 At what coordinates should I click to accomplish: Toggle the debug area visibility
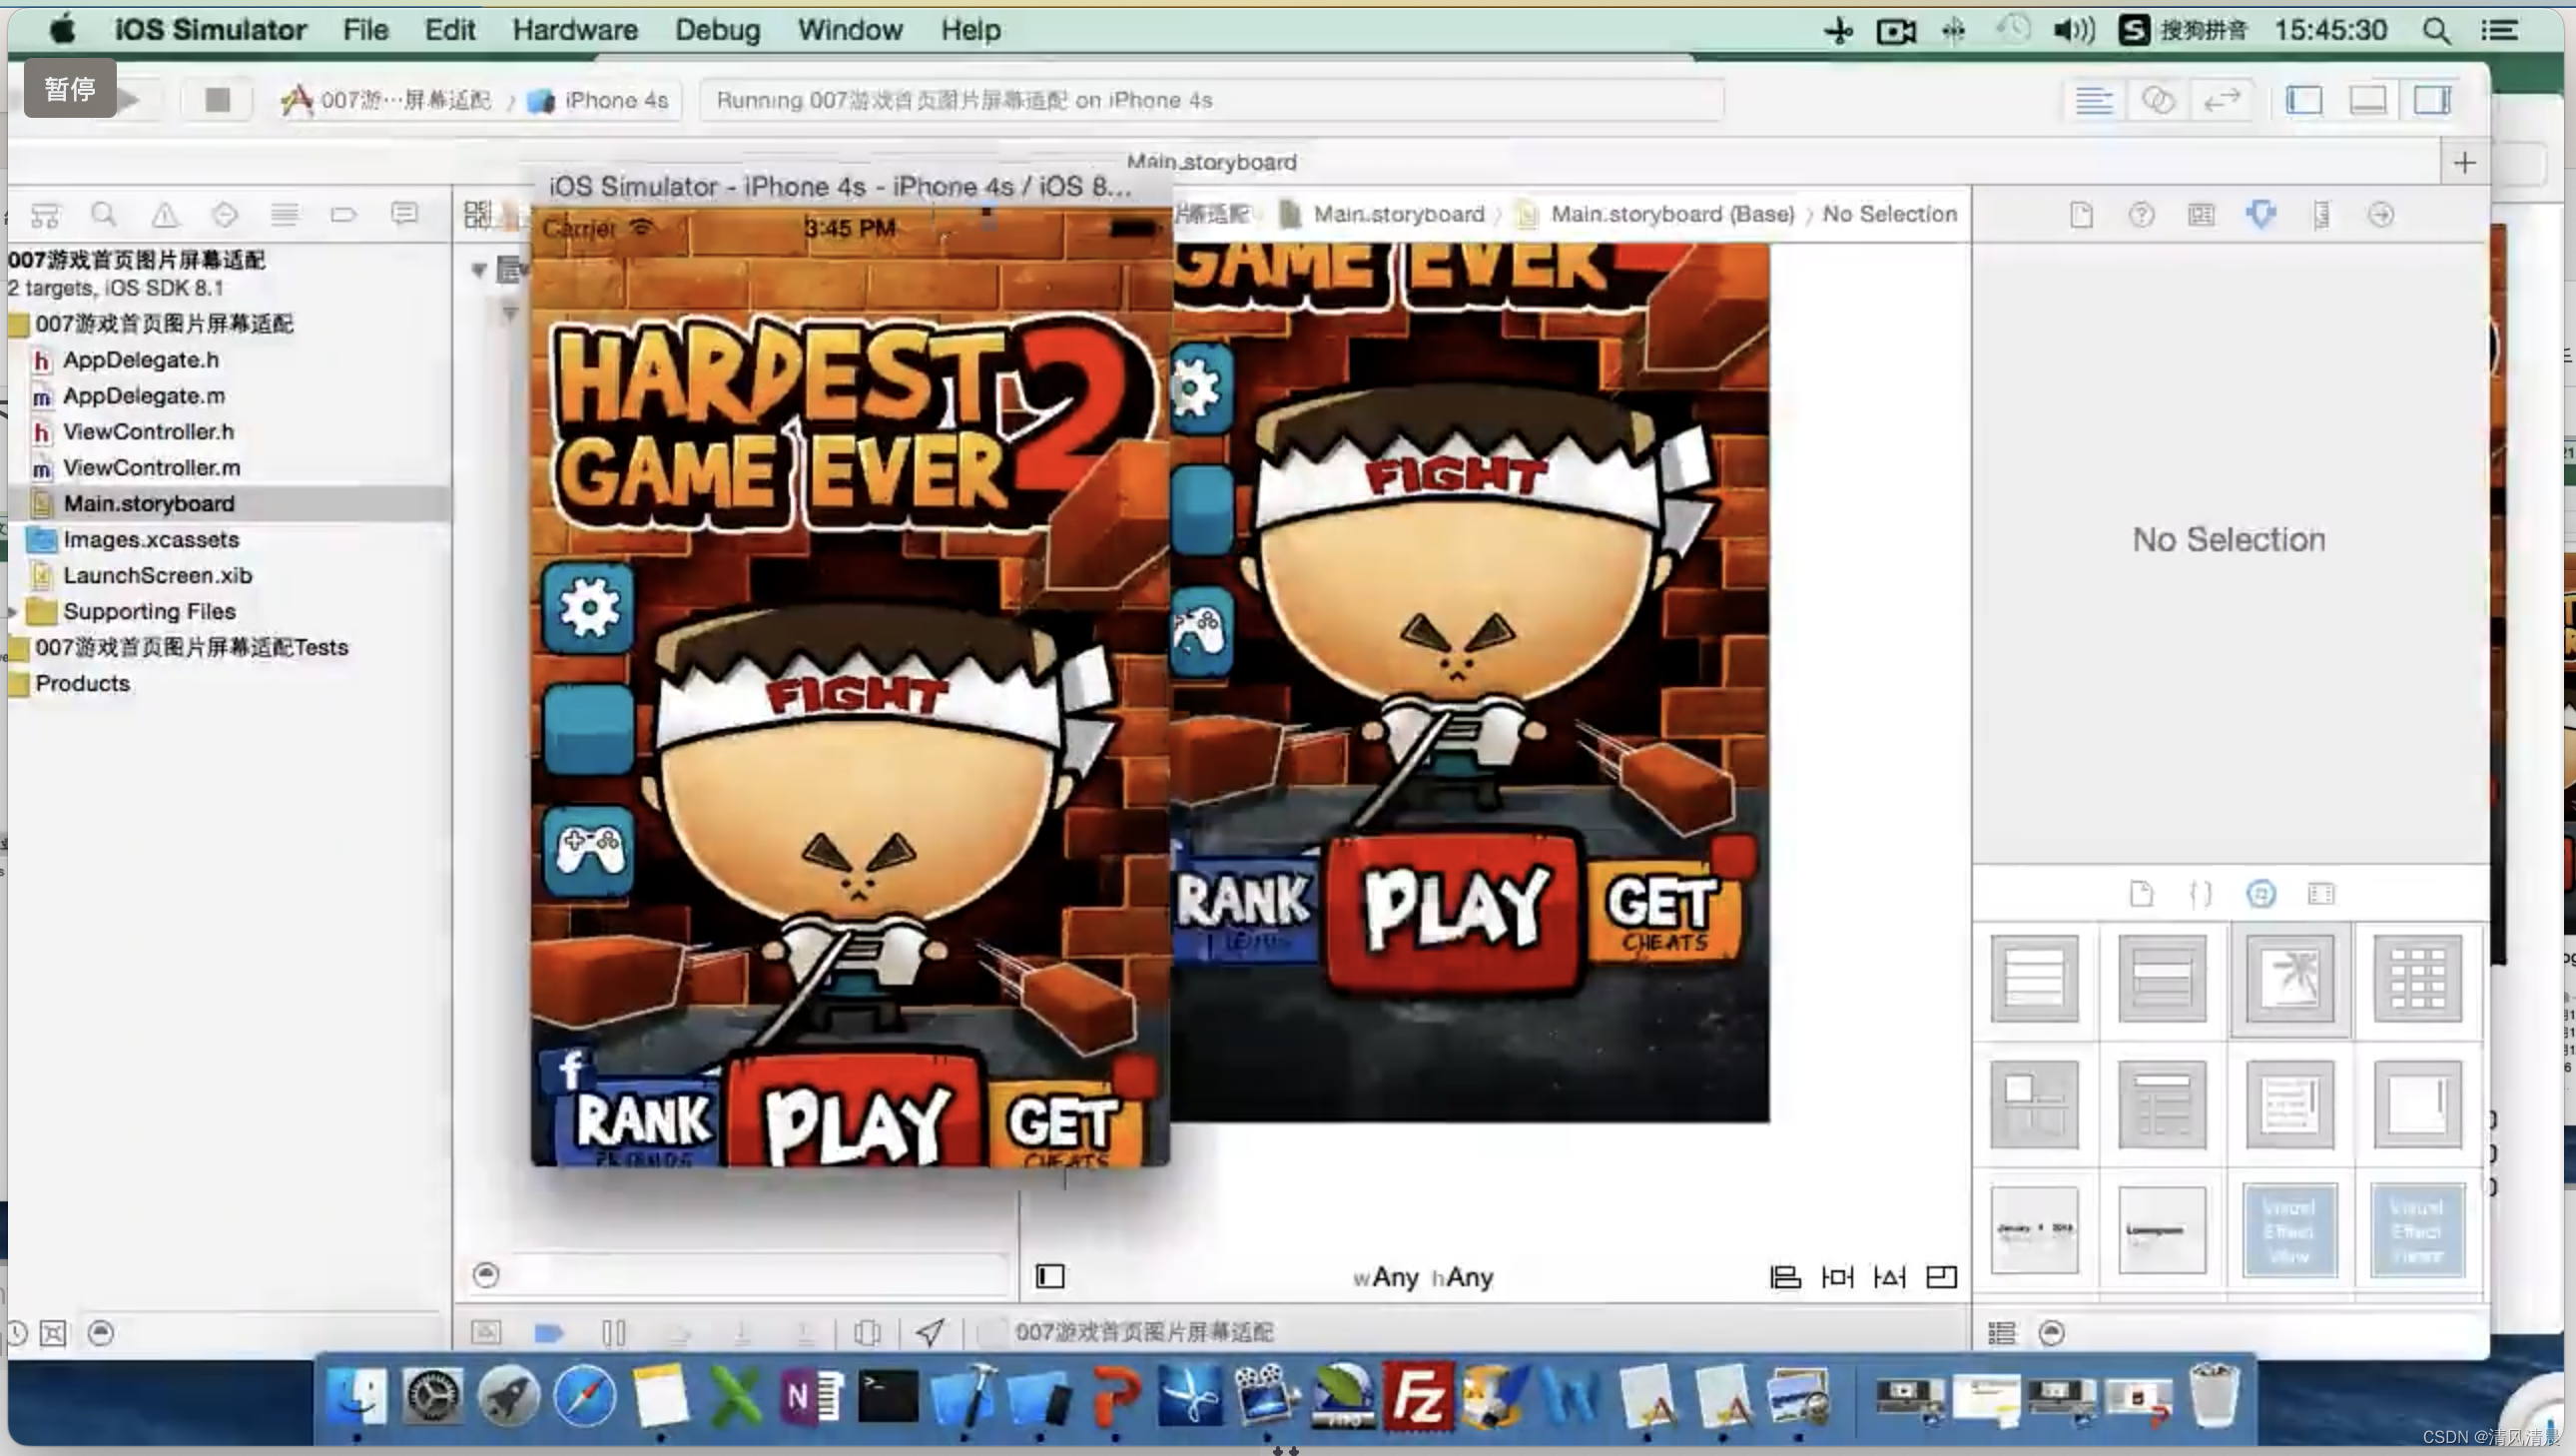2368,100
